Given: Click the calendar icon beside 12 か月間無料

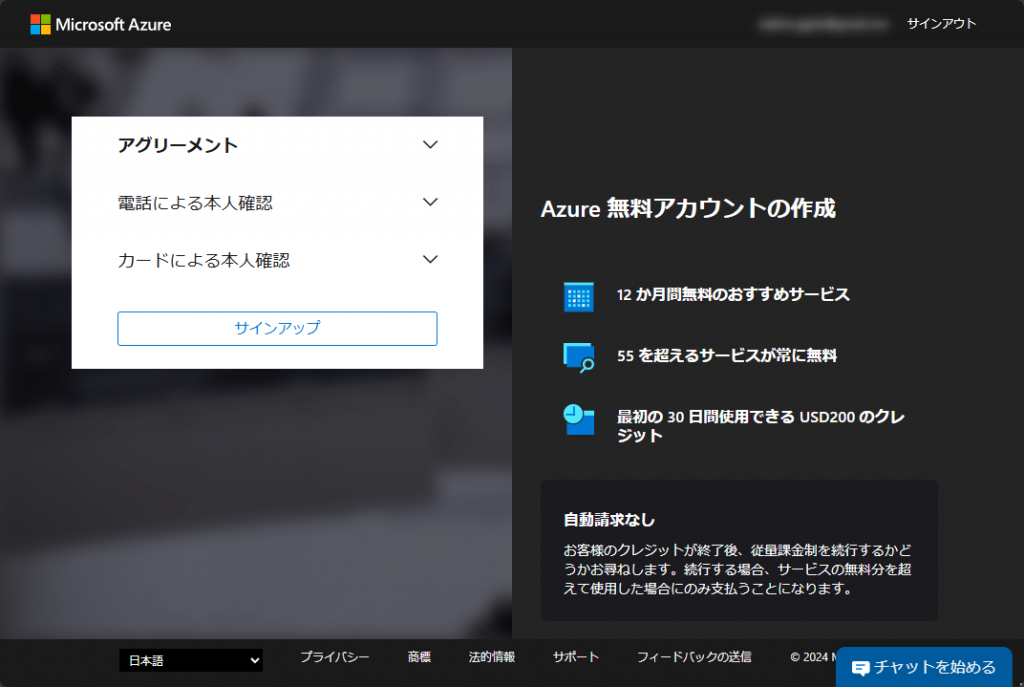Looking at the screenshot, I should pos(579,297).
